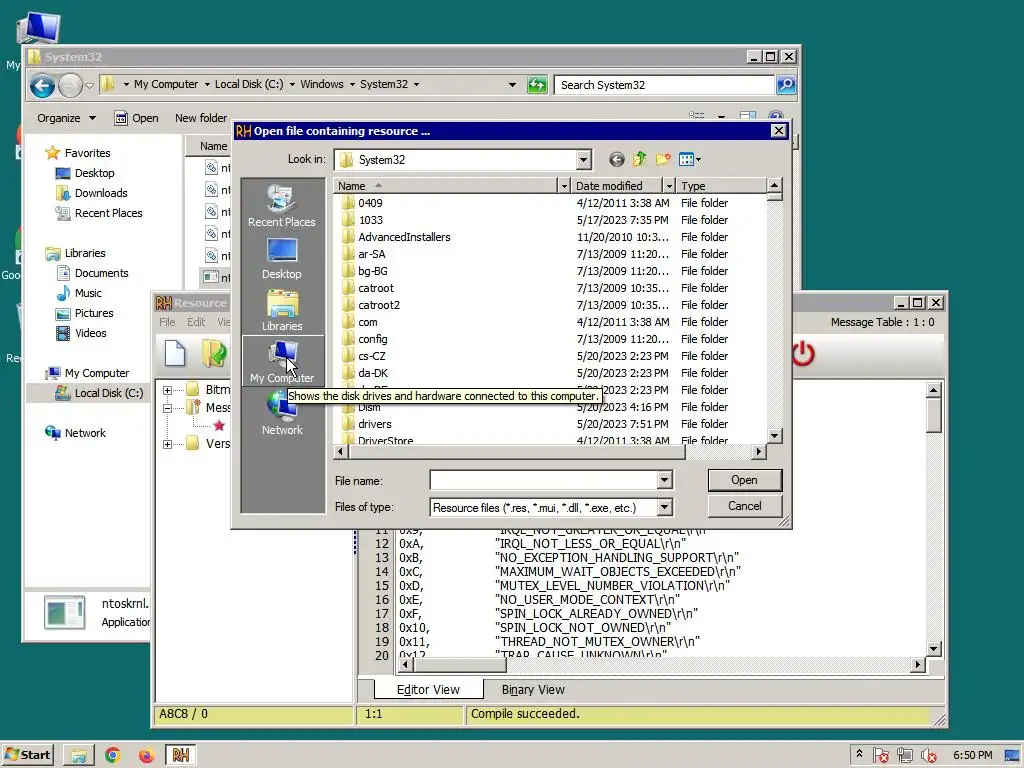Click the Back button in System32 Explorer window
Viewport: 1024px width, 768px height.
[42, 86]
